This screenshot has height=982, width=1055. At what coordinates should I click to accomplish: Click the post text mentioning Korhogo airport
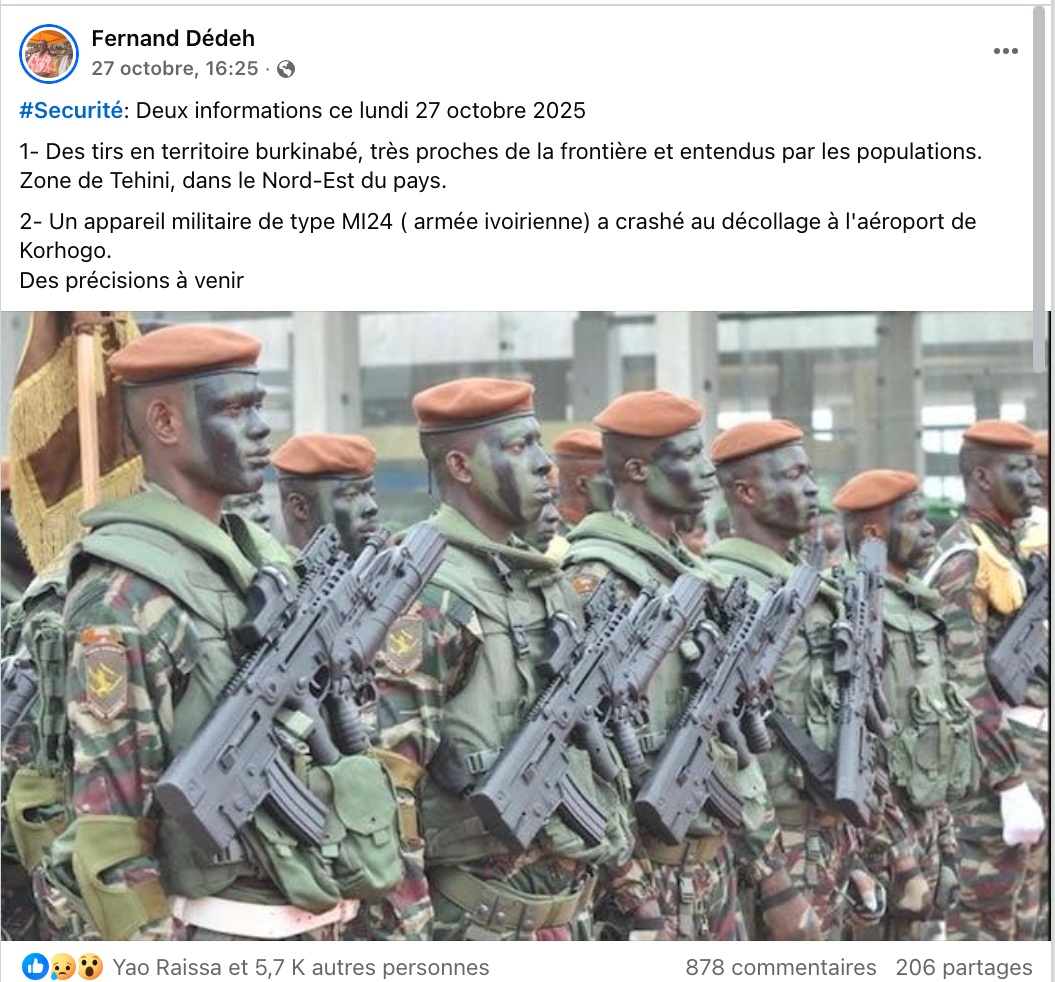(x=498, y=236)
